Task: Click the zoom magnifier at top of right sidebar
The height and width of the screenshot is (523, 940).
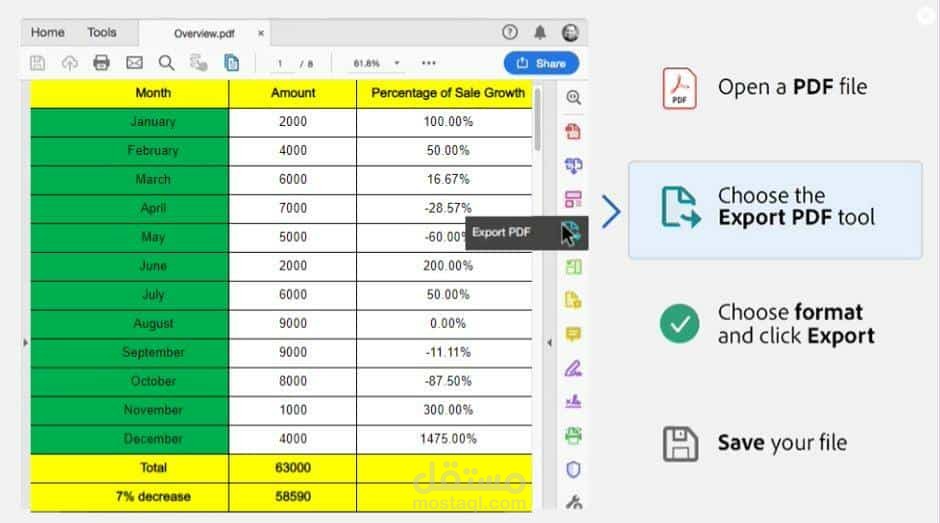Action: click(x=573, y=98)
